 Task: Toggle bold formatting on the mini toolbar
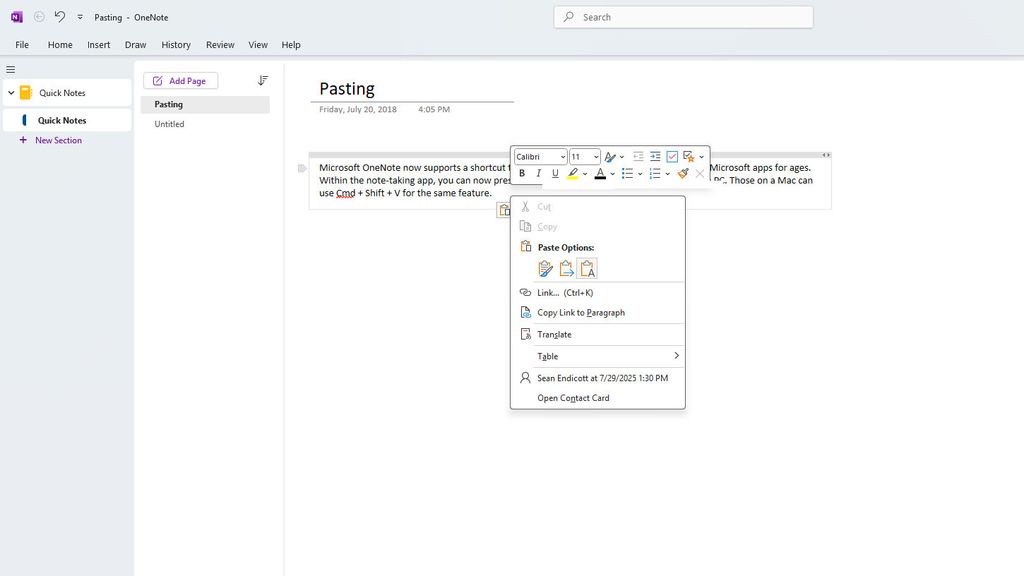[x=521, y=173]
